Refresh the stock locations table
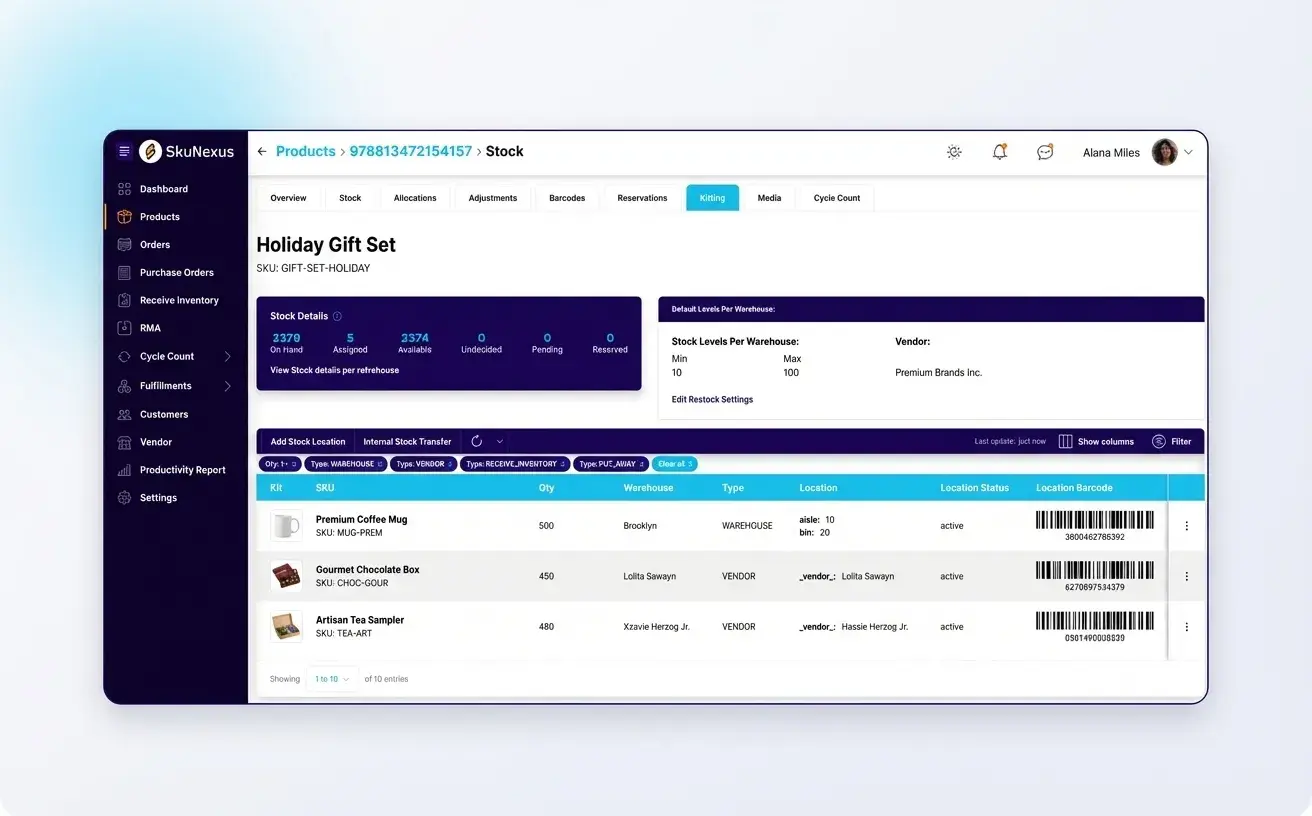 click(475, 440)
